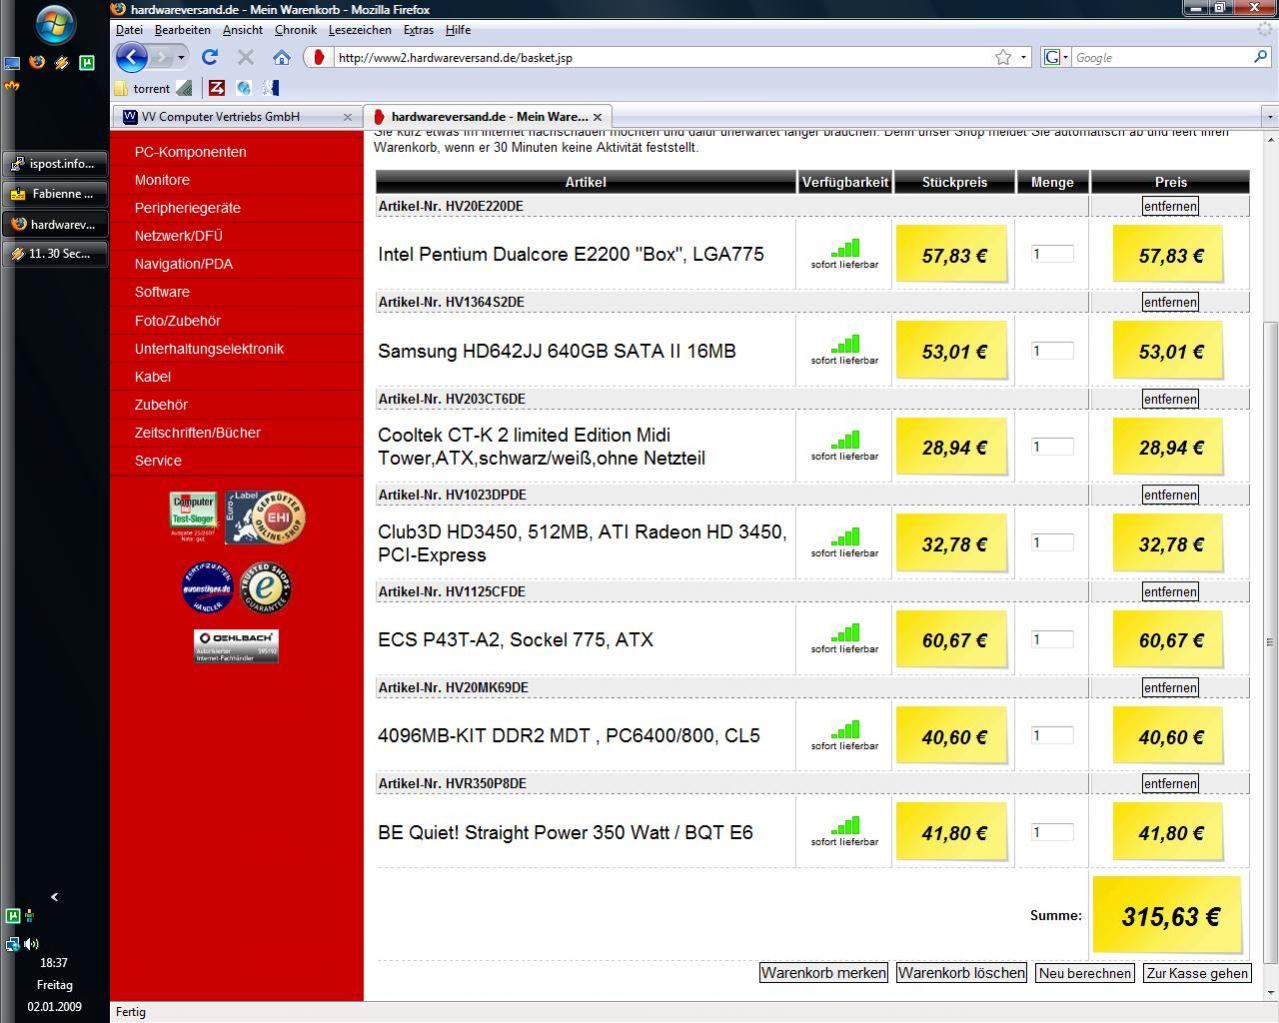Open the Monitore category link
Viewport: 1279px width, 1023px height.
tap(162, 180)
